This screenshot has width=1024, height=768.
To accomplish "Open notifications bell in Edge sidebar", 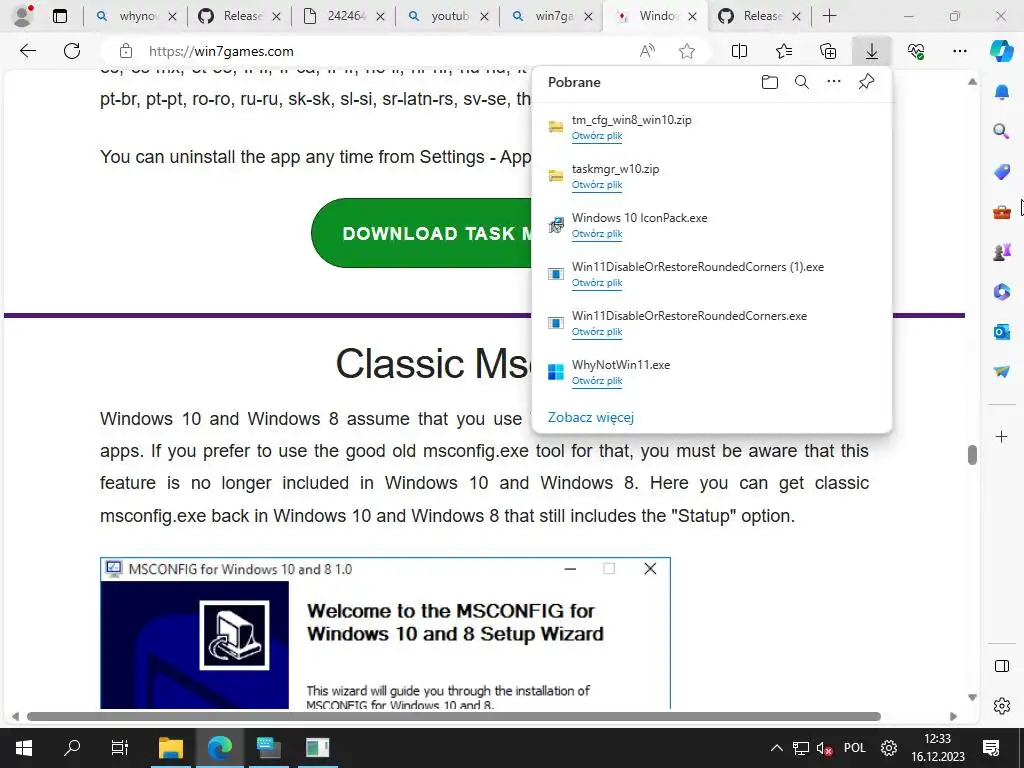I will tap(1001, 91).
